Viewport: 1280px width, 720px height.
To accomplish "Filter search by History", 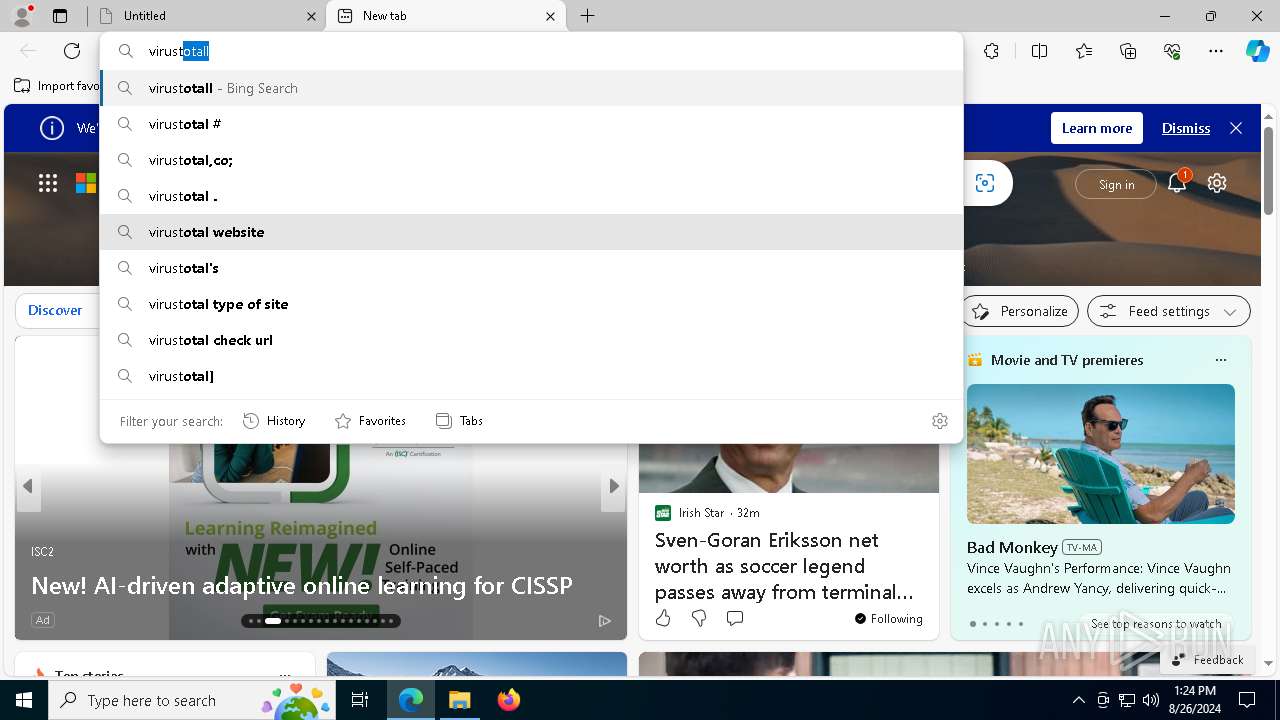I will click(x=274, y=421).
